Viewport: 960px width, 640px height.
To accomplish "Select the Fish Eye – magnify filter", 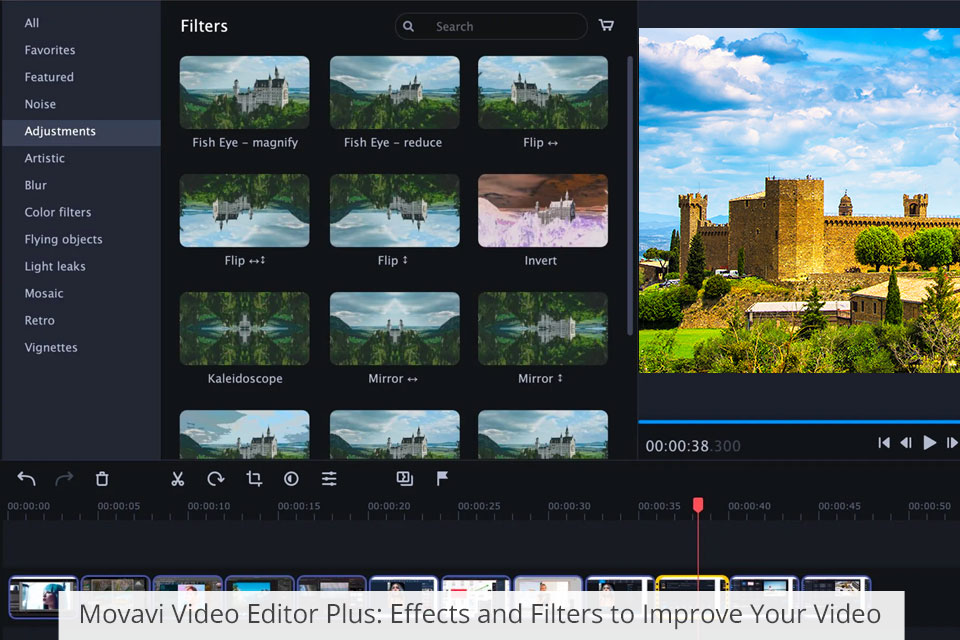I will (244, 92).
